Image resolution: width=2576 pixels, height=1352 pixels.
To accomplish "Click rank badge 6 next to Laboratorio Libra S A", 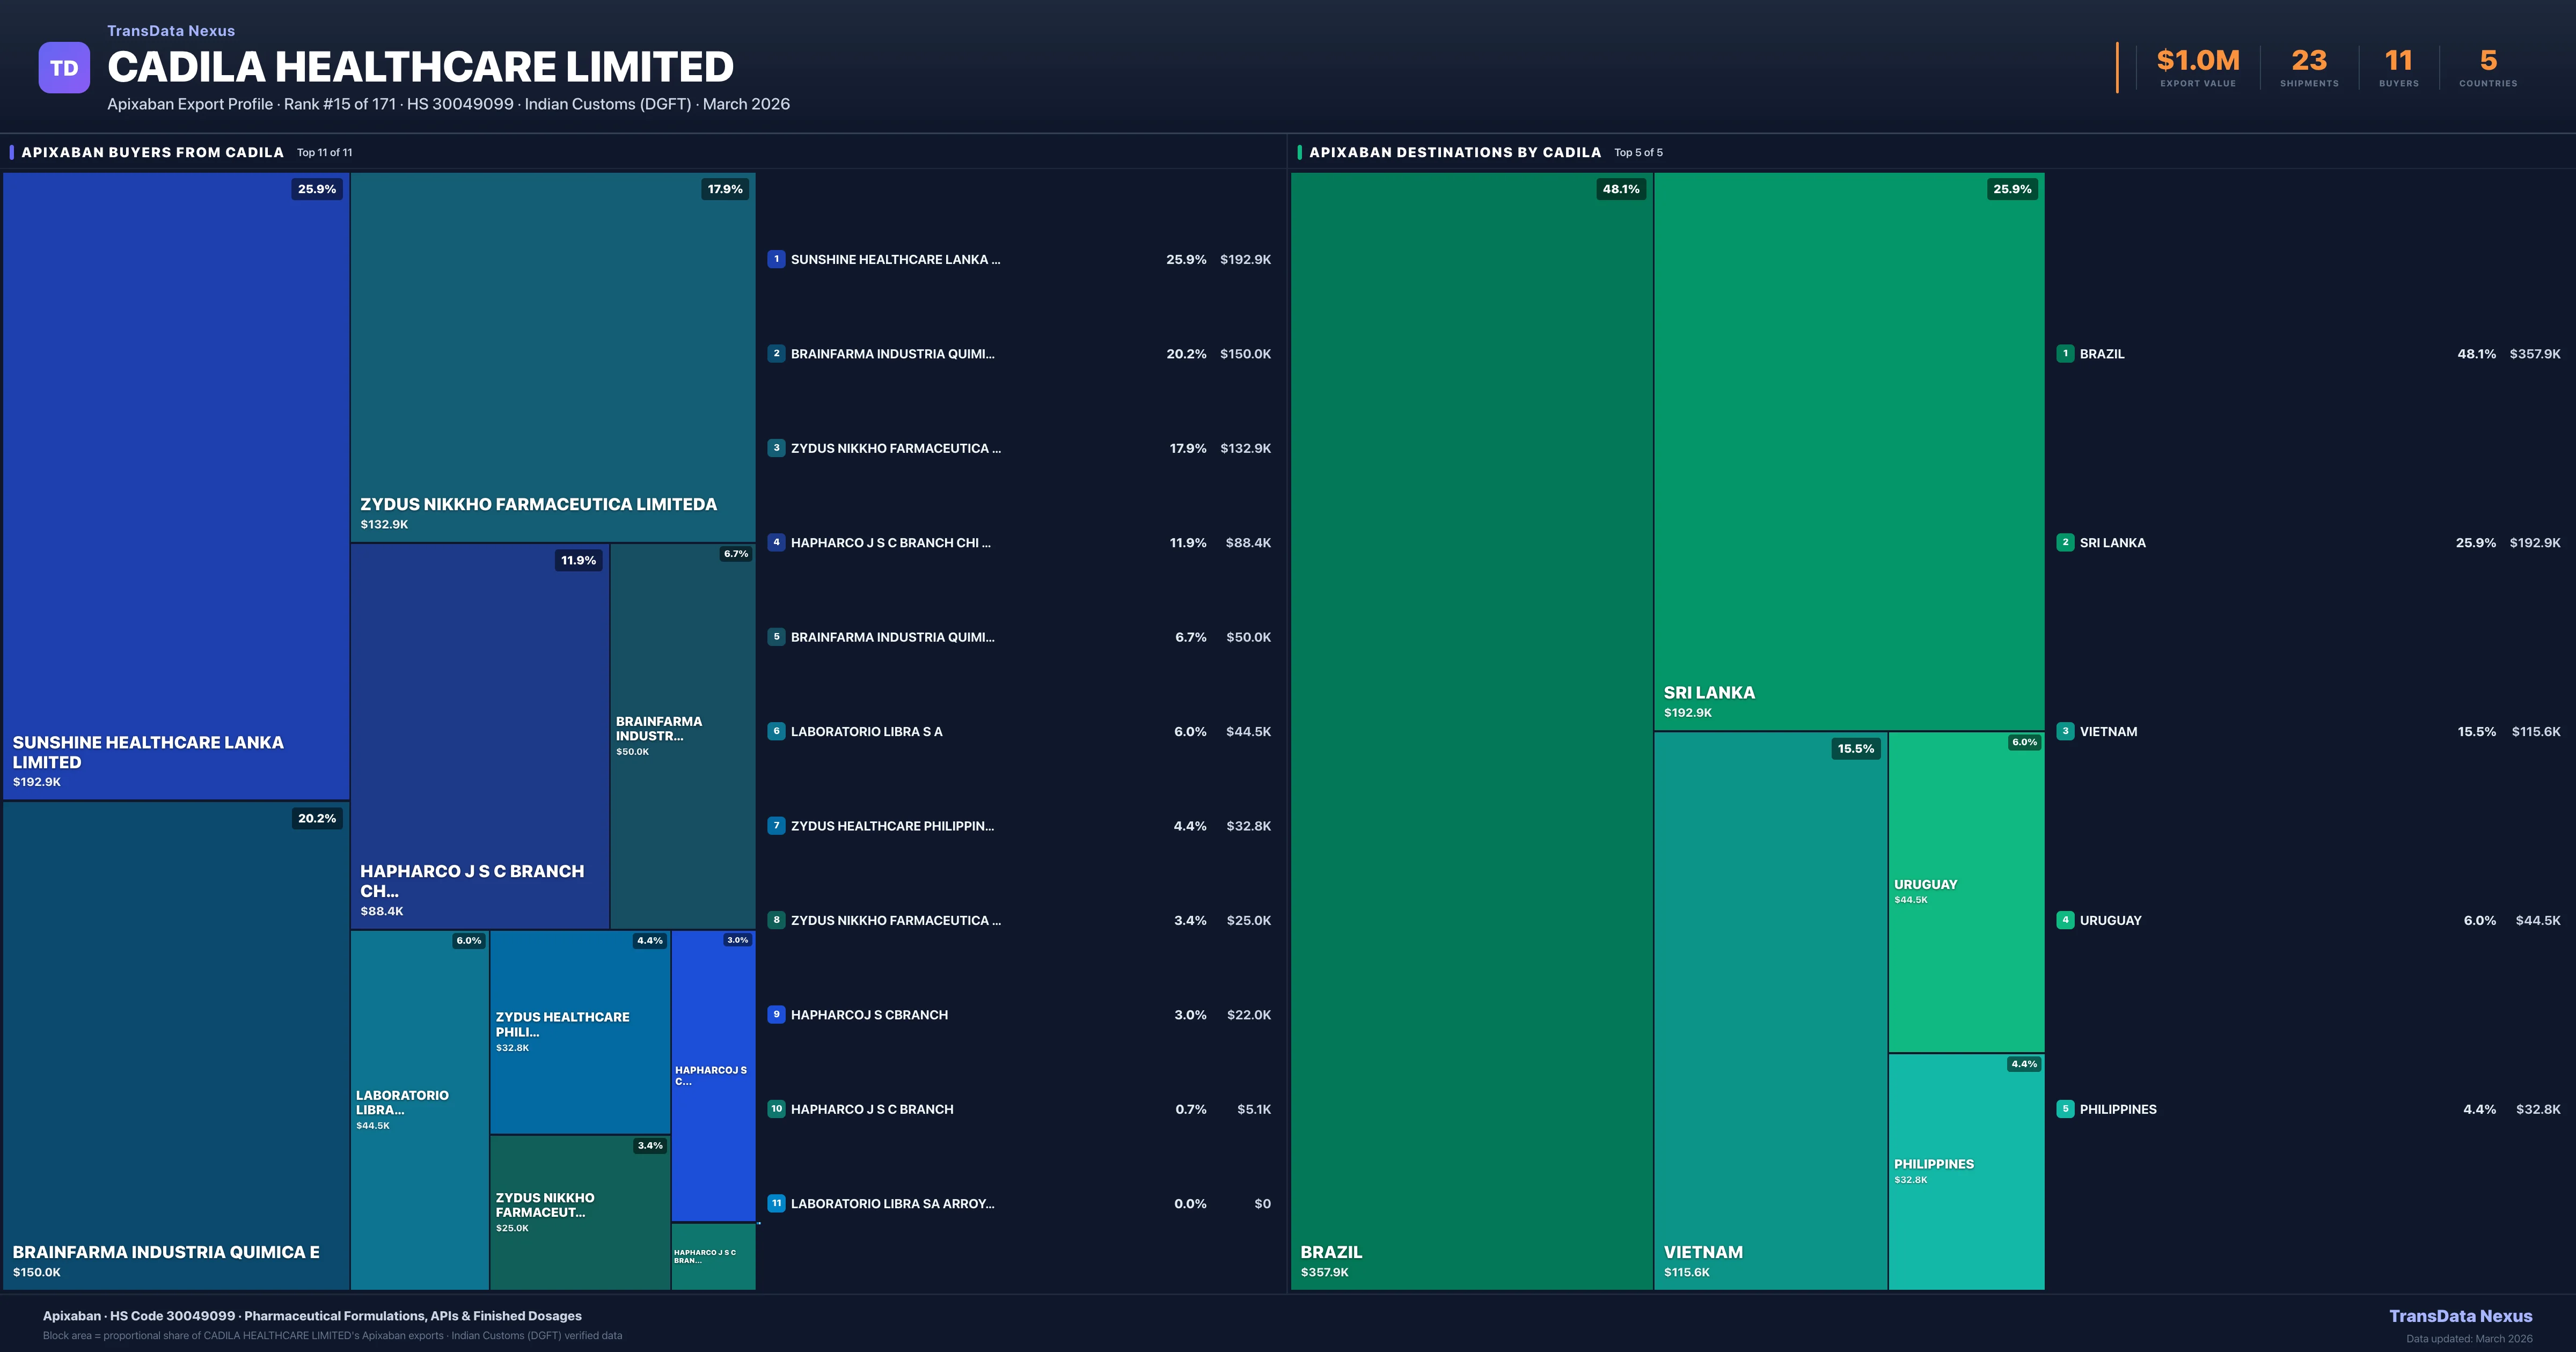I will 776,731.
